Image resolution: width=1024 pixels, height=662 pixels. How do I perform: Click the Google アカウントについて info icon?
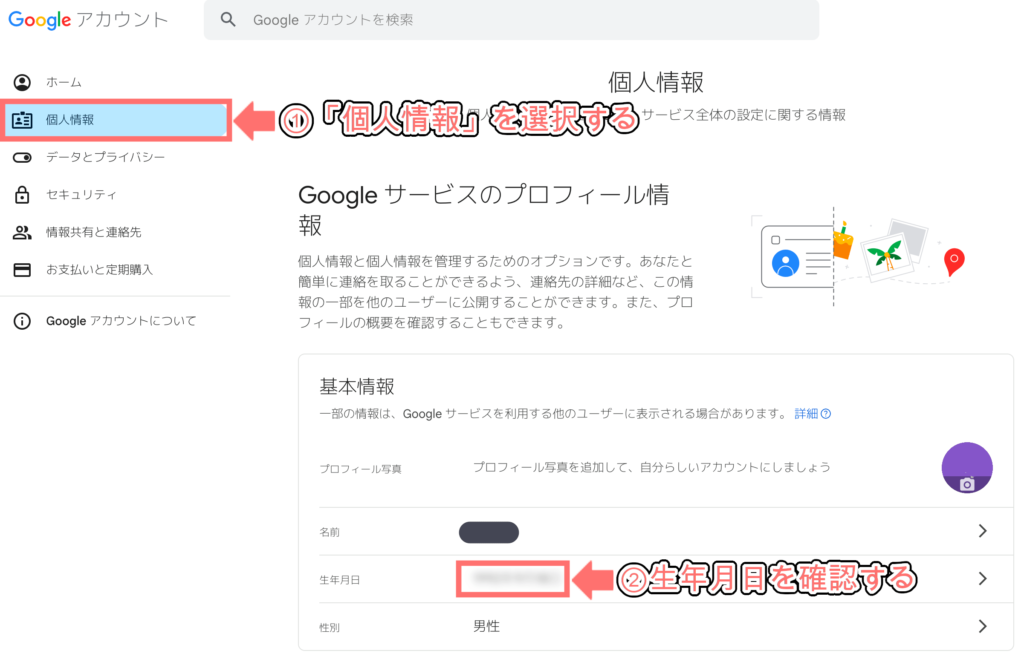22,321
